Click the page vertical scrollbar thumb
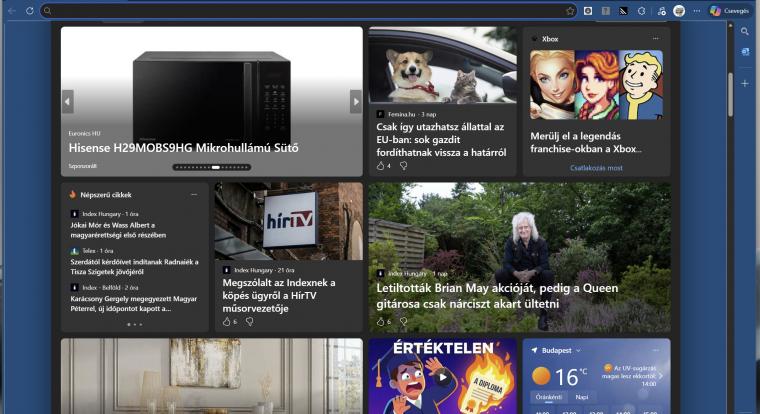Screen dimensions: 760x414 730,95
